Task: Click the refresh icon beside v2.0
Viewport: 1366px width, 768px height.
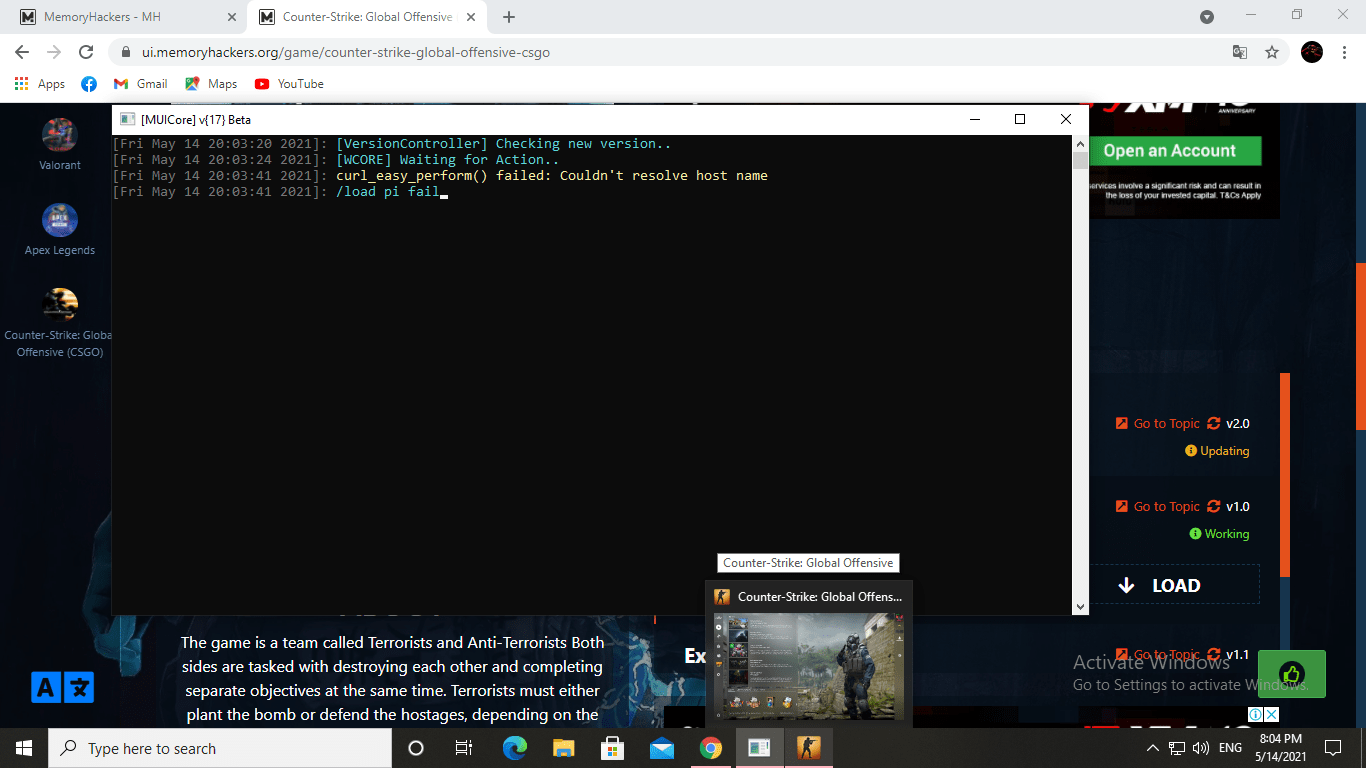Action: pyautogui.click(x=1214, y=424)
